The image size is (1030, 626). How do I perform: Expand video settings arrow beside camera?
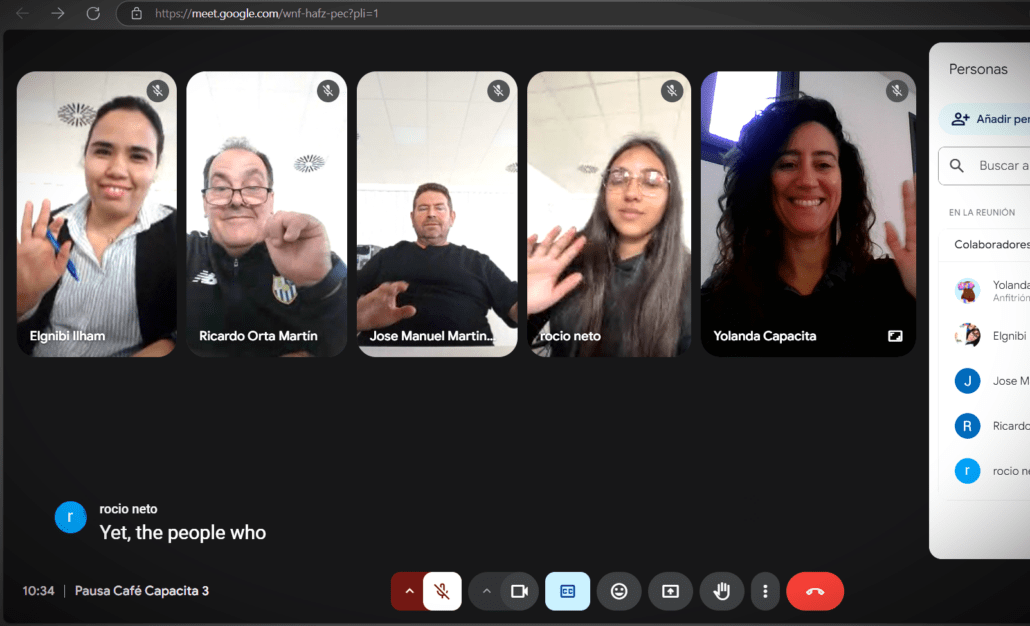pyautogui.click(x=486, y=591)
